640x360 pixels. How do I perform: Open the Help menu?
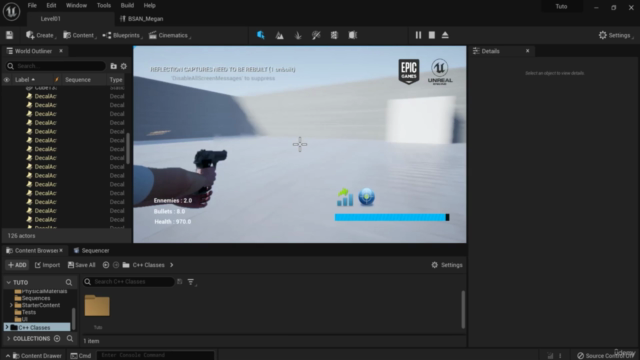[149, 5]
